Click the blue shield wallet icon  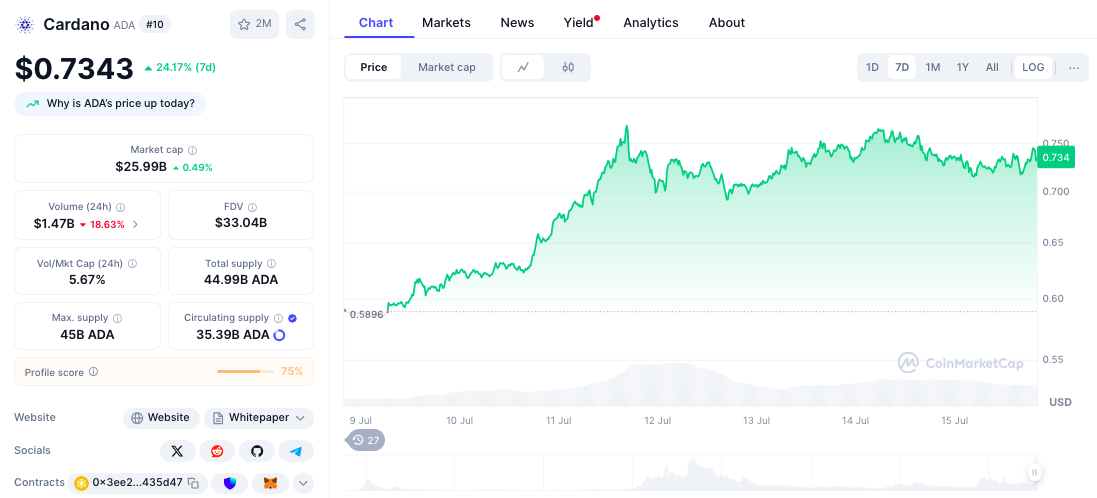click(230, 483)
